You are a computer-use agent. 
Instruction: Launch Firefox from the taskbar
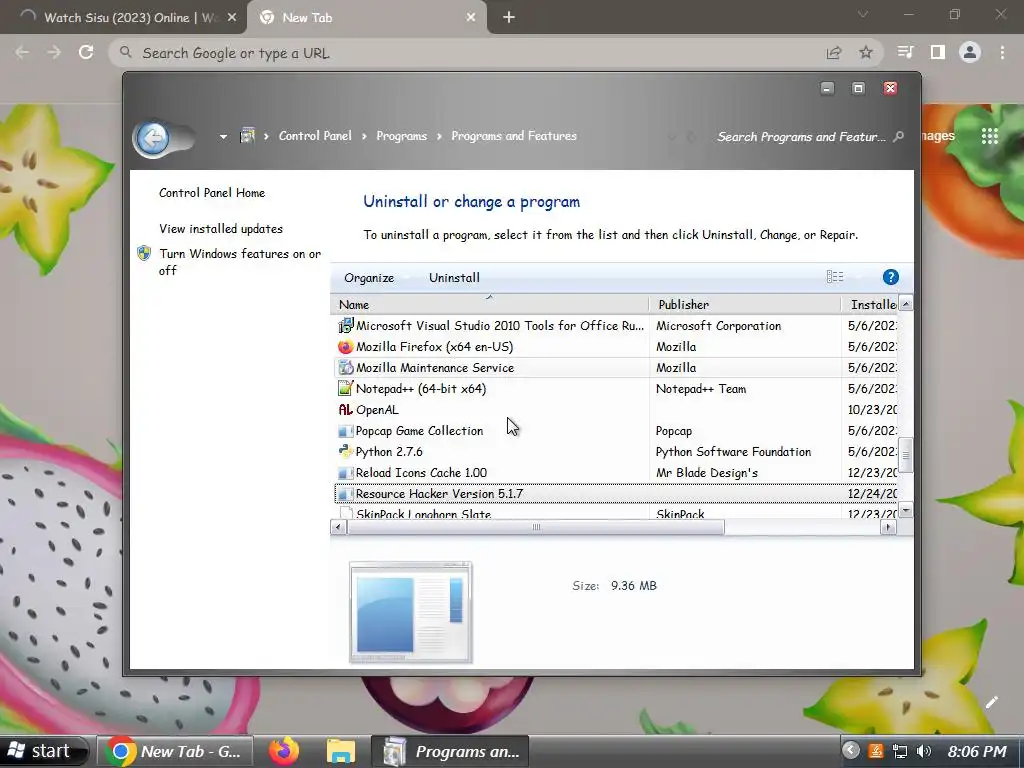283,751
